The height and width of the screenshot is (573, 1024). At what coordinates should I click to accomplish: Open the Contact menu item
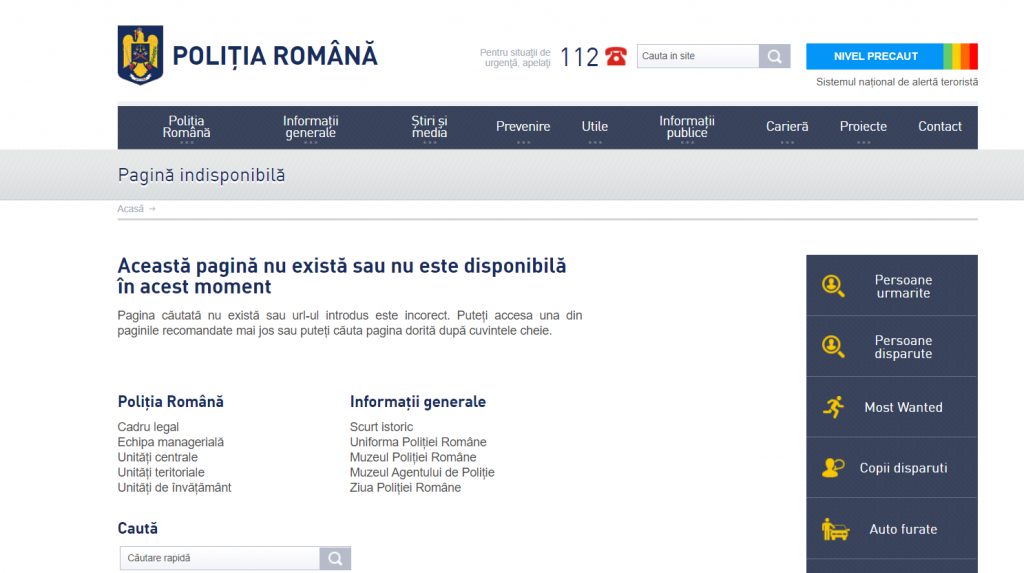(940, 127)
